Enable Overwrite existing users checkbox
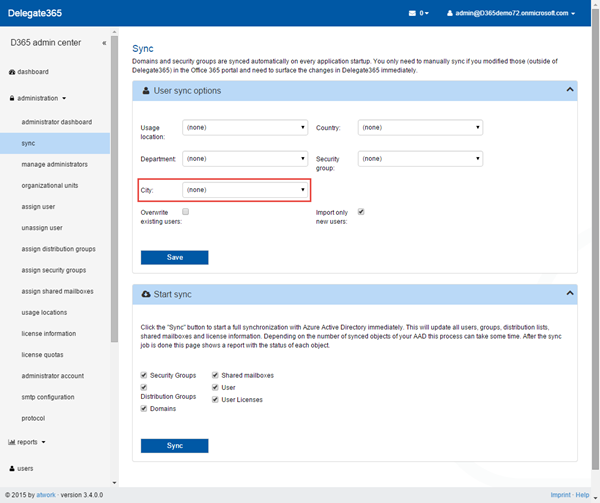Screen dimensions: 600x503 click(x=186, y=212)
